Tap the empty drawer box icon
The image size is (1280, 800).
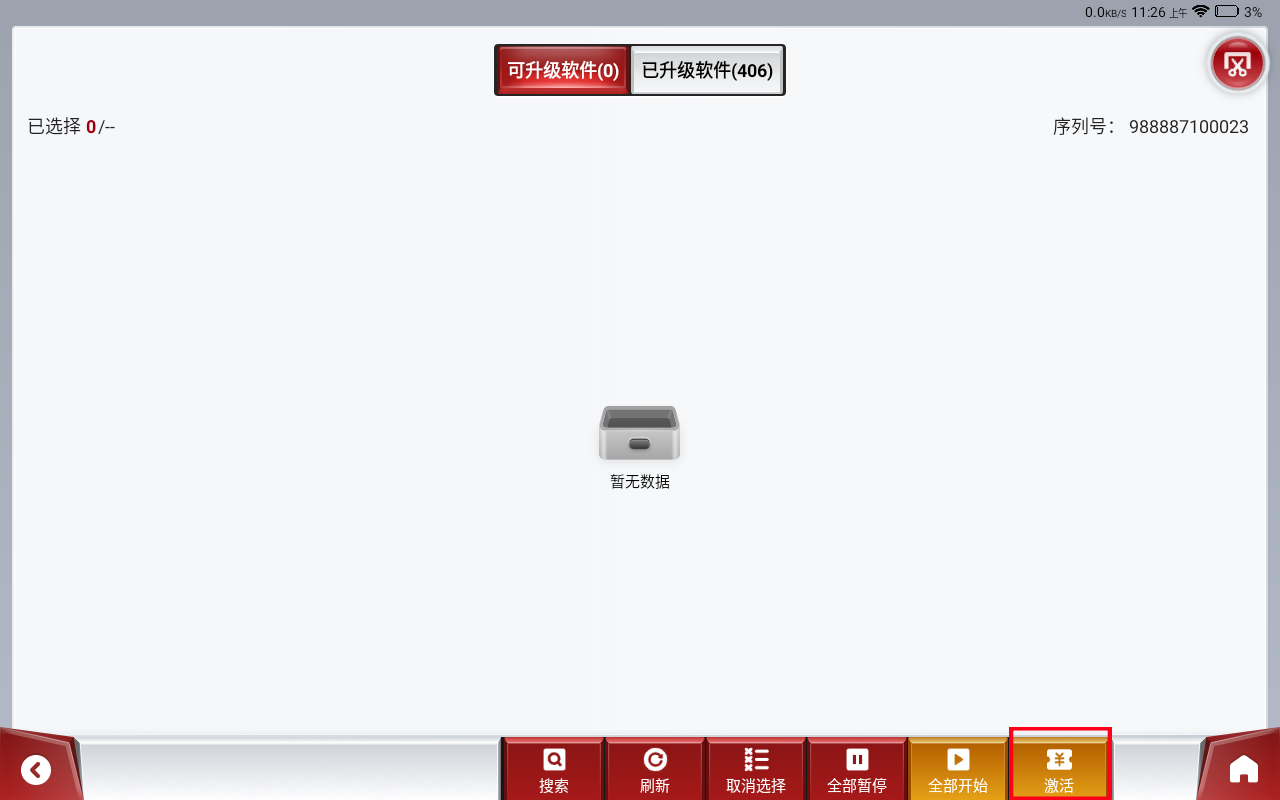pos(640,433)
